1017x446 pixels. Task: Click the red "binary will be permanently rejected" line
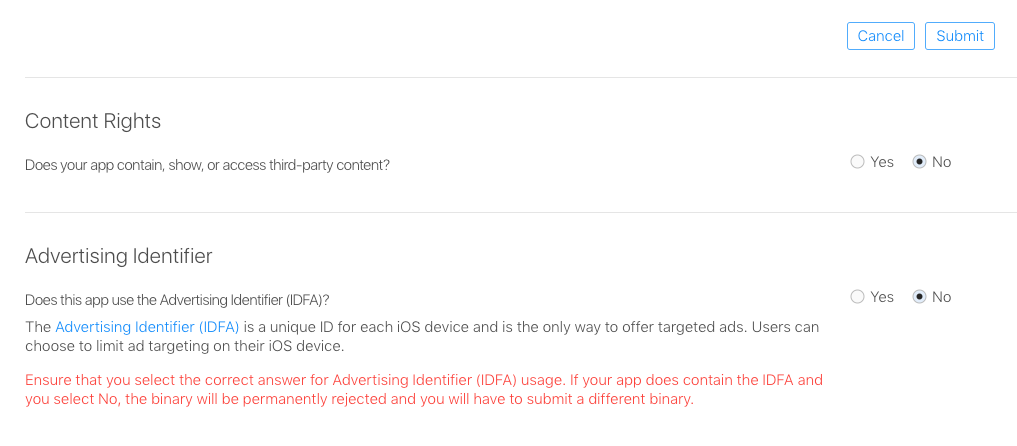tap(358, 400)
